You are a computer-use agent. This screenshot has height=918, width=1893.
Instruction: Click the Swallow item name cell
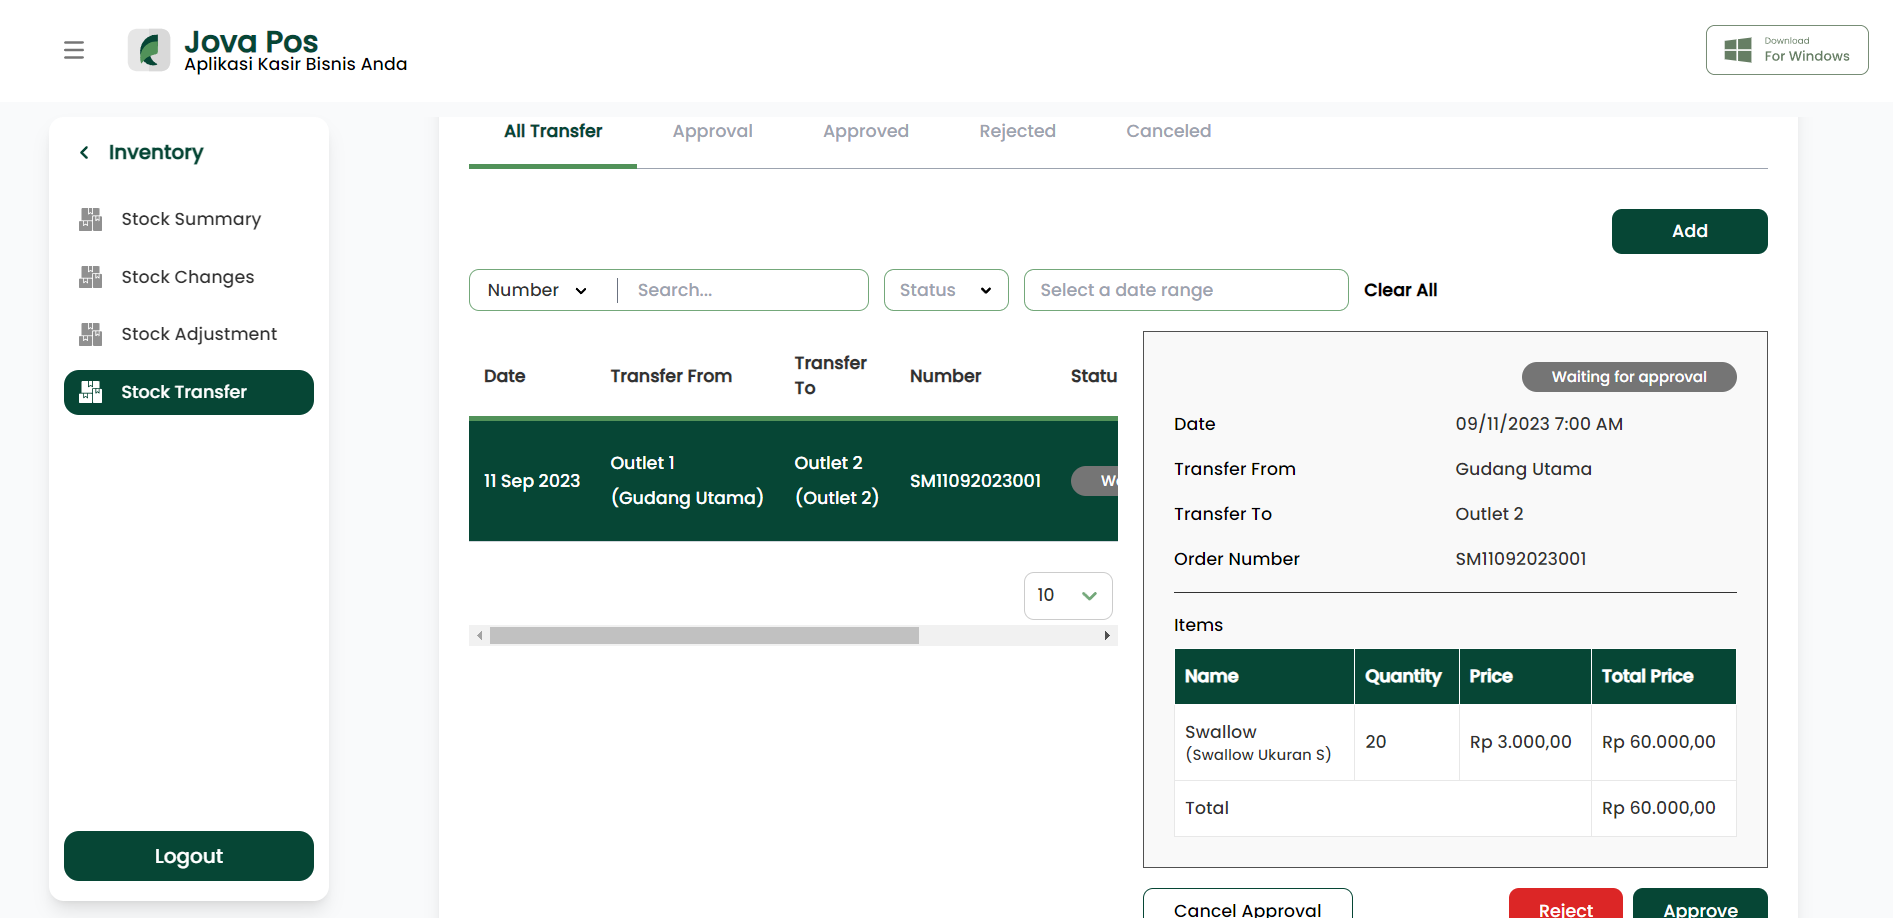(x=1264, y=742)
